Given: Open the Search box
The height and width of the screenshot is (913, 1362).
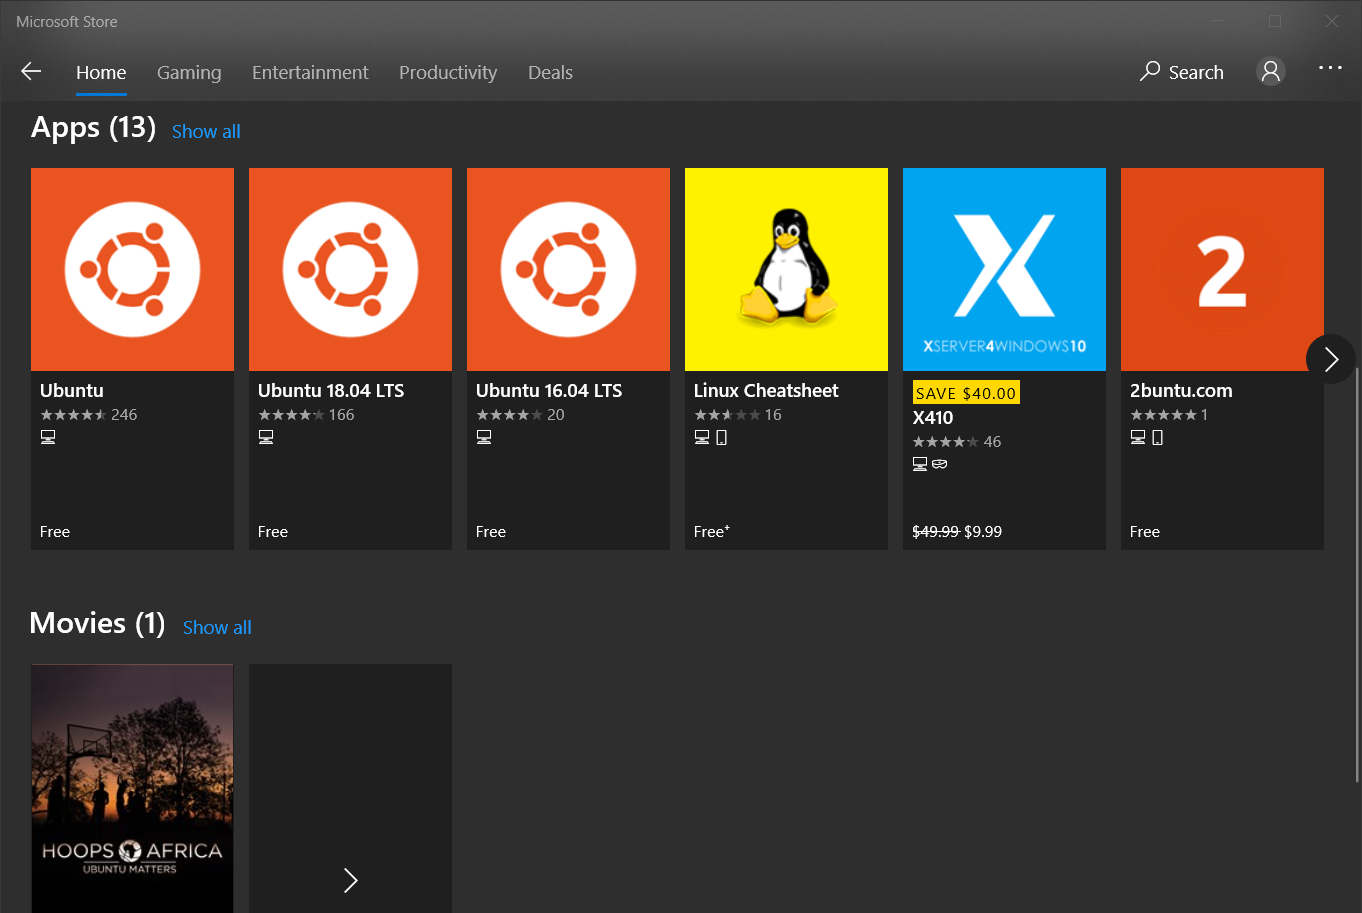Looking at the screenshot, I should point(1182,72).
